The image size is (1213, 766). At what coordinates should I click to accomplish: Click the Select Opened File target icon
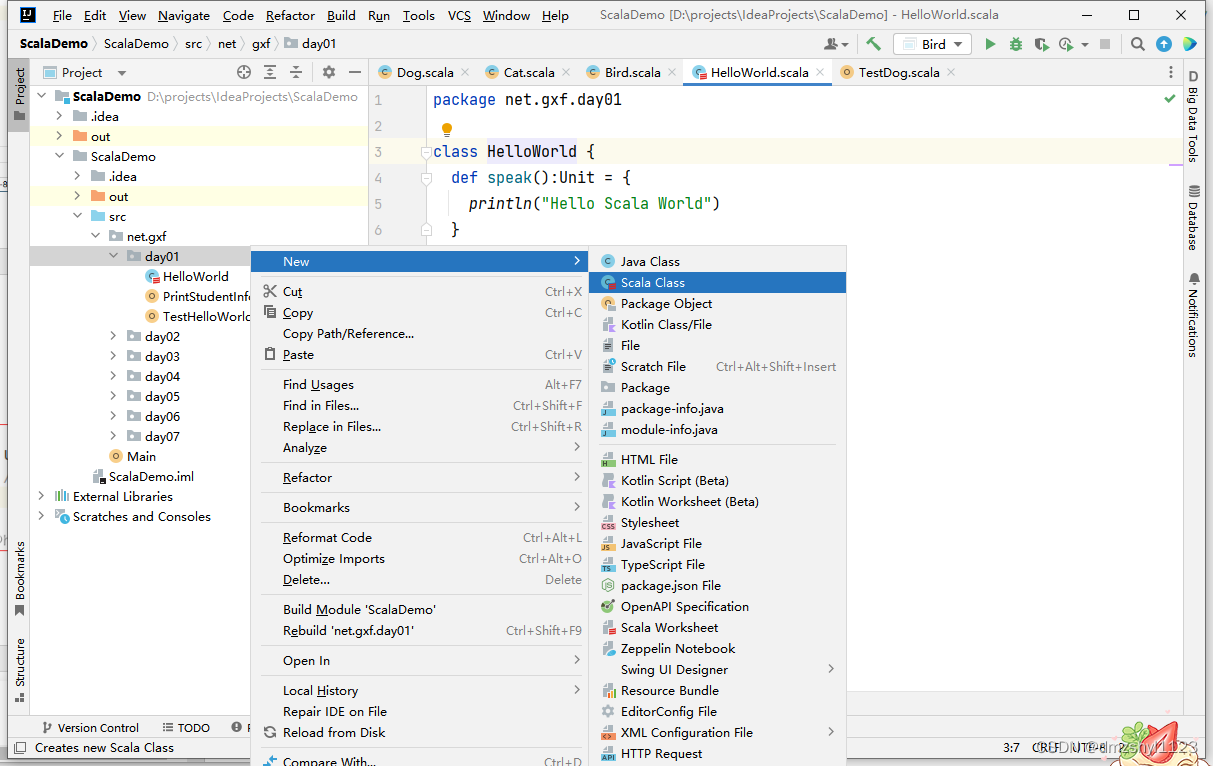pos(244,72)
